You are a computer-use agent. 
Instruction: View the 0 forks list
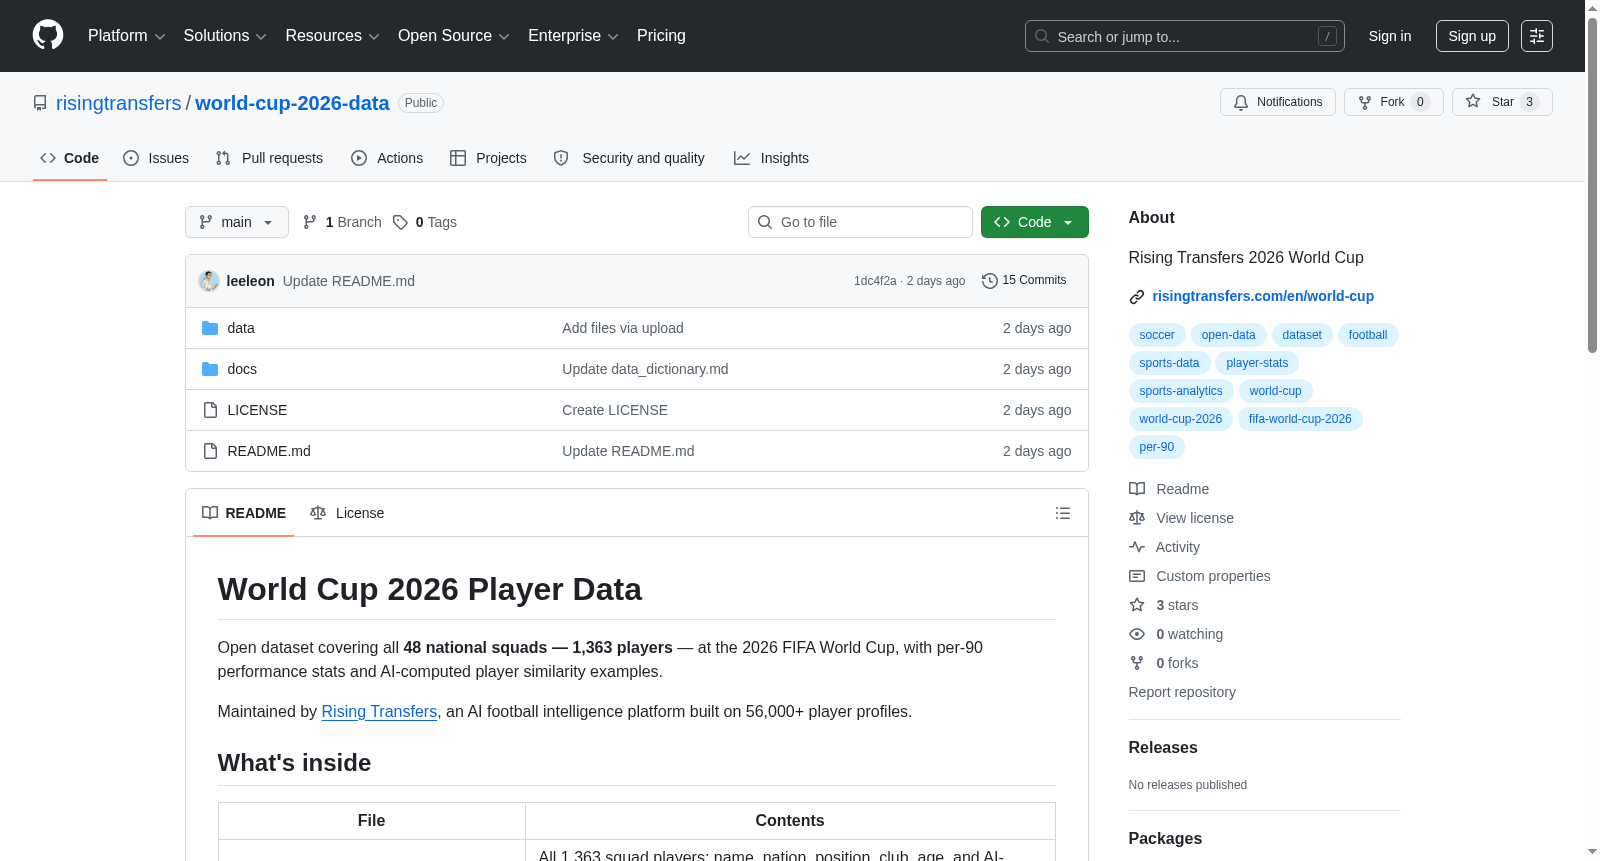pos(1164,663)
